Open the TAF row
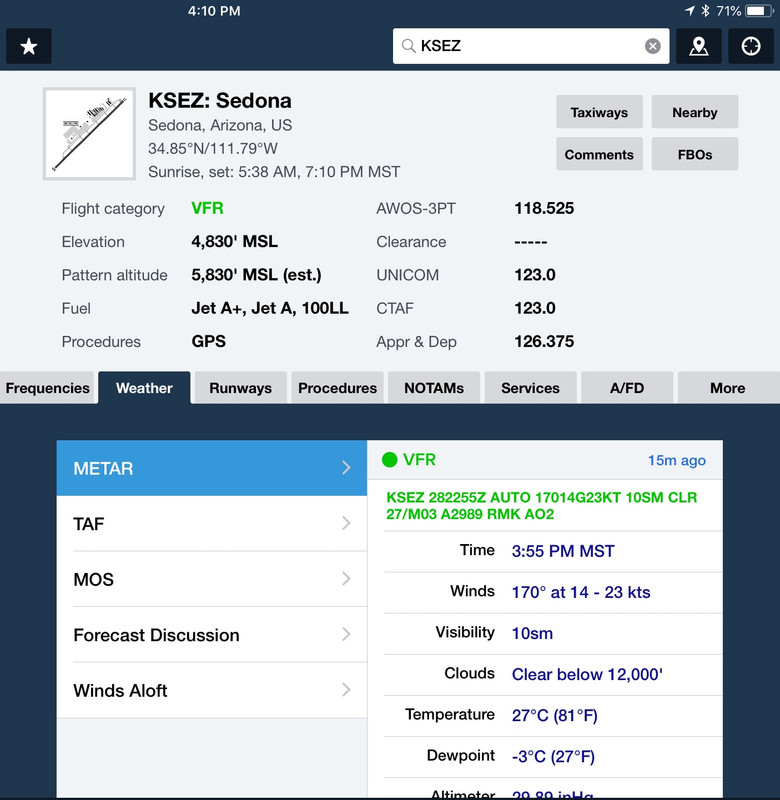This screenshot has width=780, height=800. (x=212, y=523)
